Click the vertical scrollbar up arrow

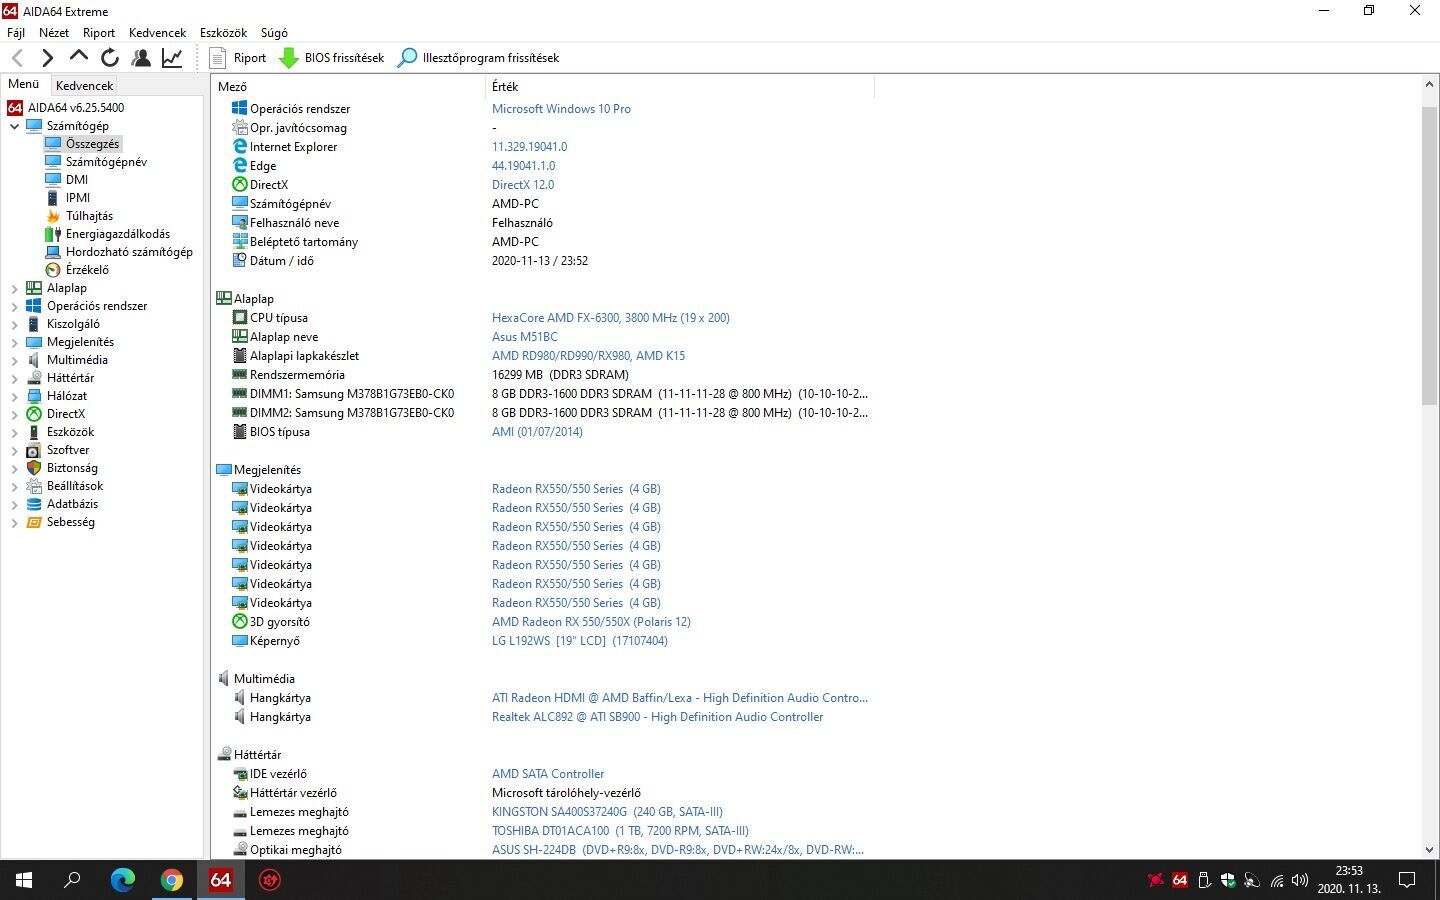point(1429,85)
